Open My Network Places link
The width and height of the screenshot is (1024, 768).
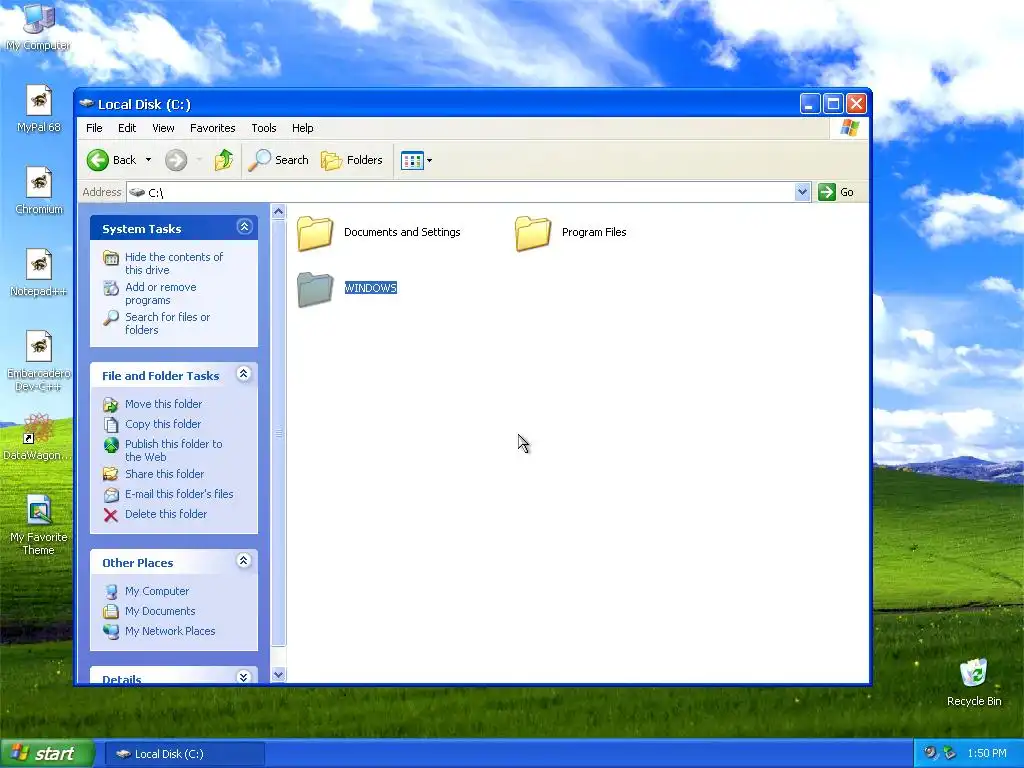click(170, 631)
